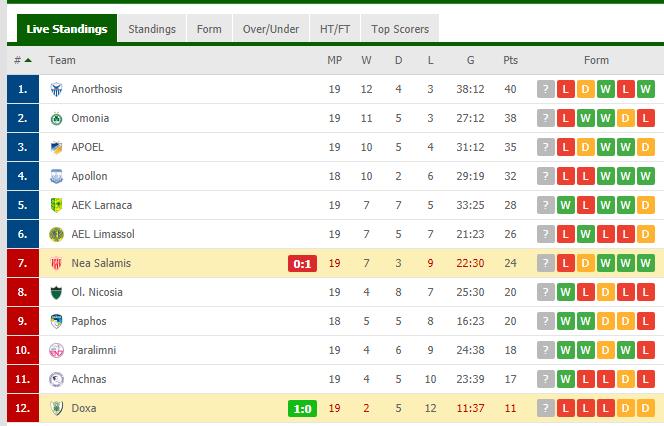Click the AEL Limassol club crest icon
The image size is (664, 426).
tap(56, 234)
